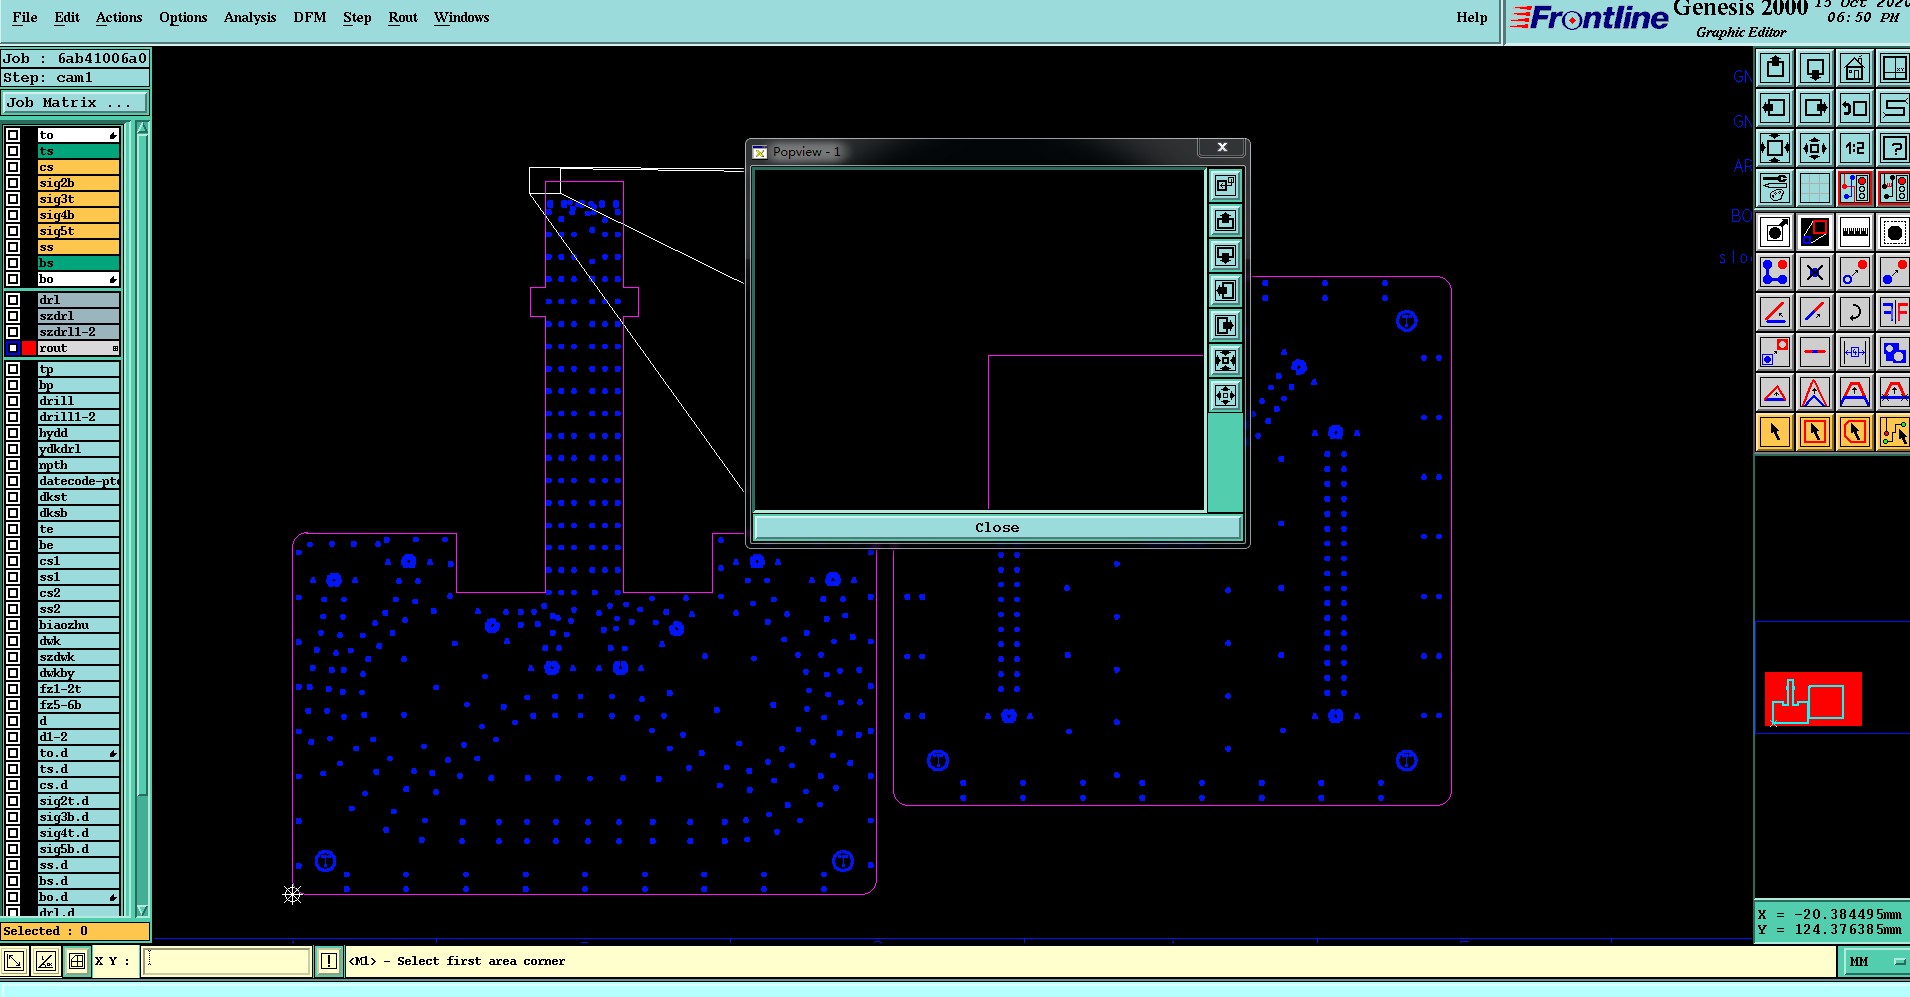Click the question mark help icon
1910x997 pixels.
[x=1894, y=148]
